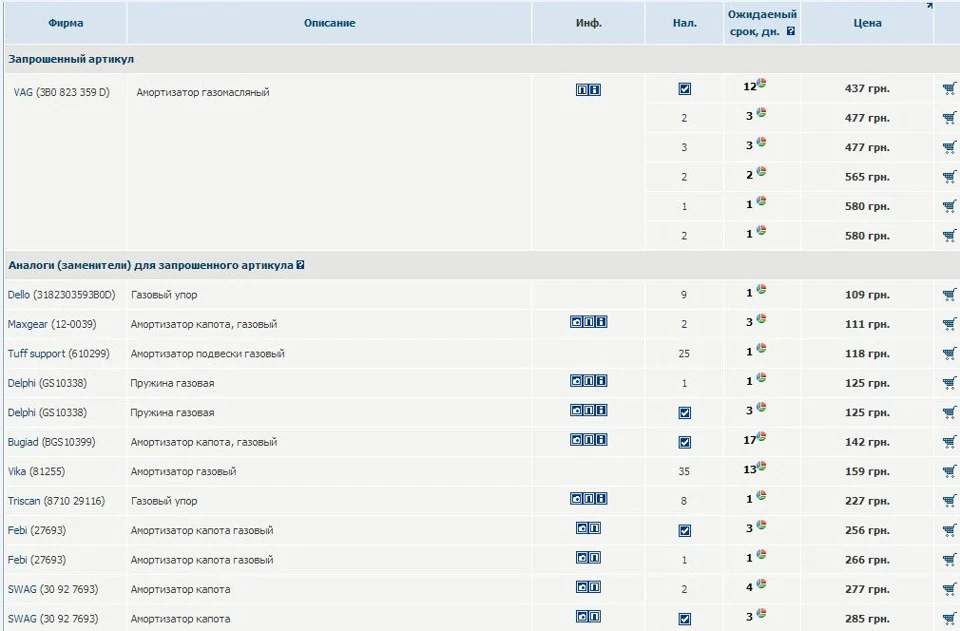Image resolution: width=960 pixels, height=631 pixels.
Task: Click the Описание column header
Action: (329, 23)
